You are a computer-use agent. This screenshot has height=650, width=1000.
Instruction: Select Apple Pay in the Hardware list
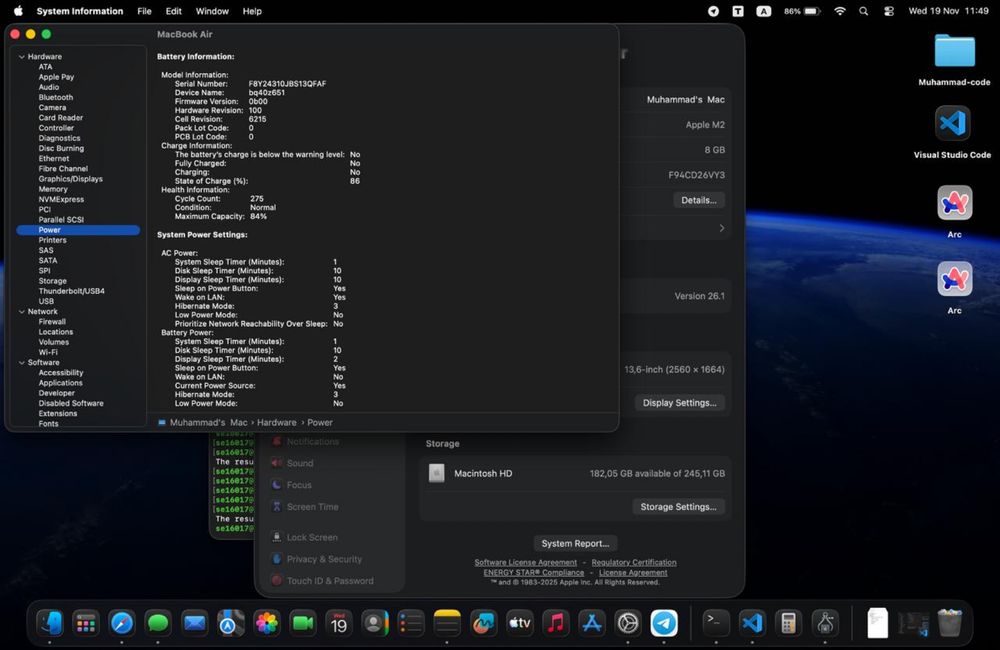point(56,77)
